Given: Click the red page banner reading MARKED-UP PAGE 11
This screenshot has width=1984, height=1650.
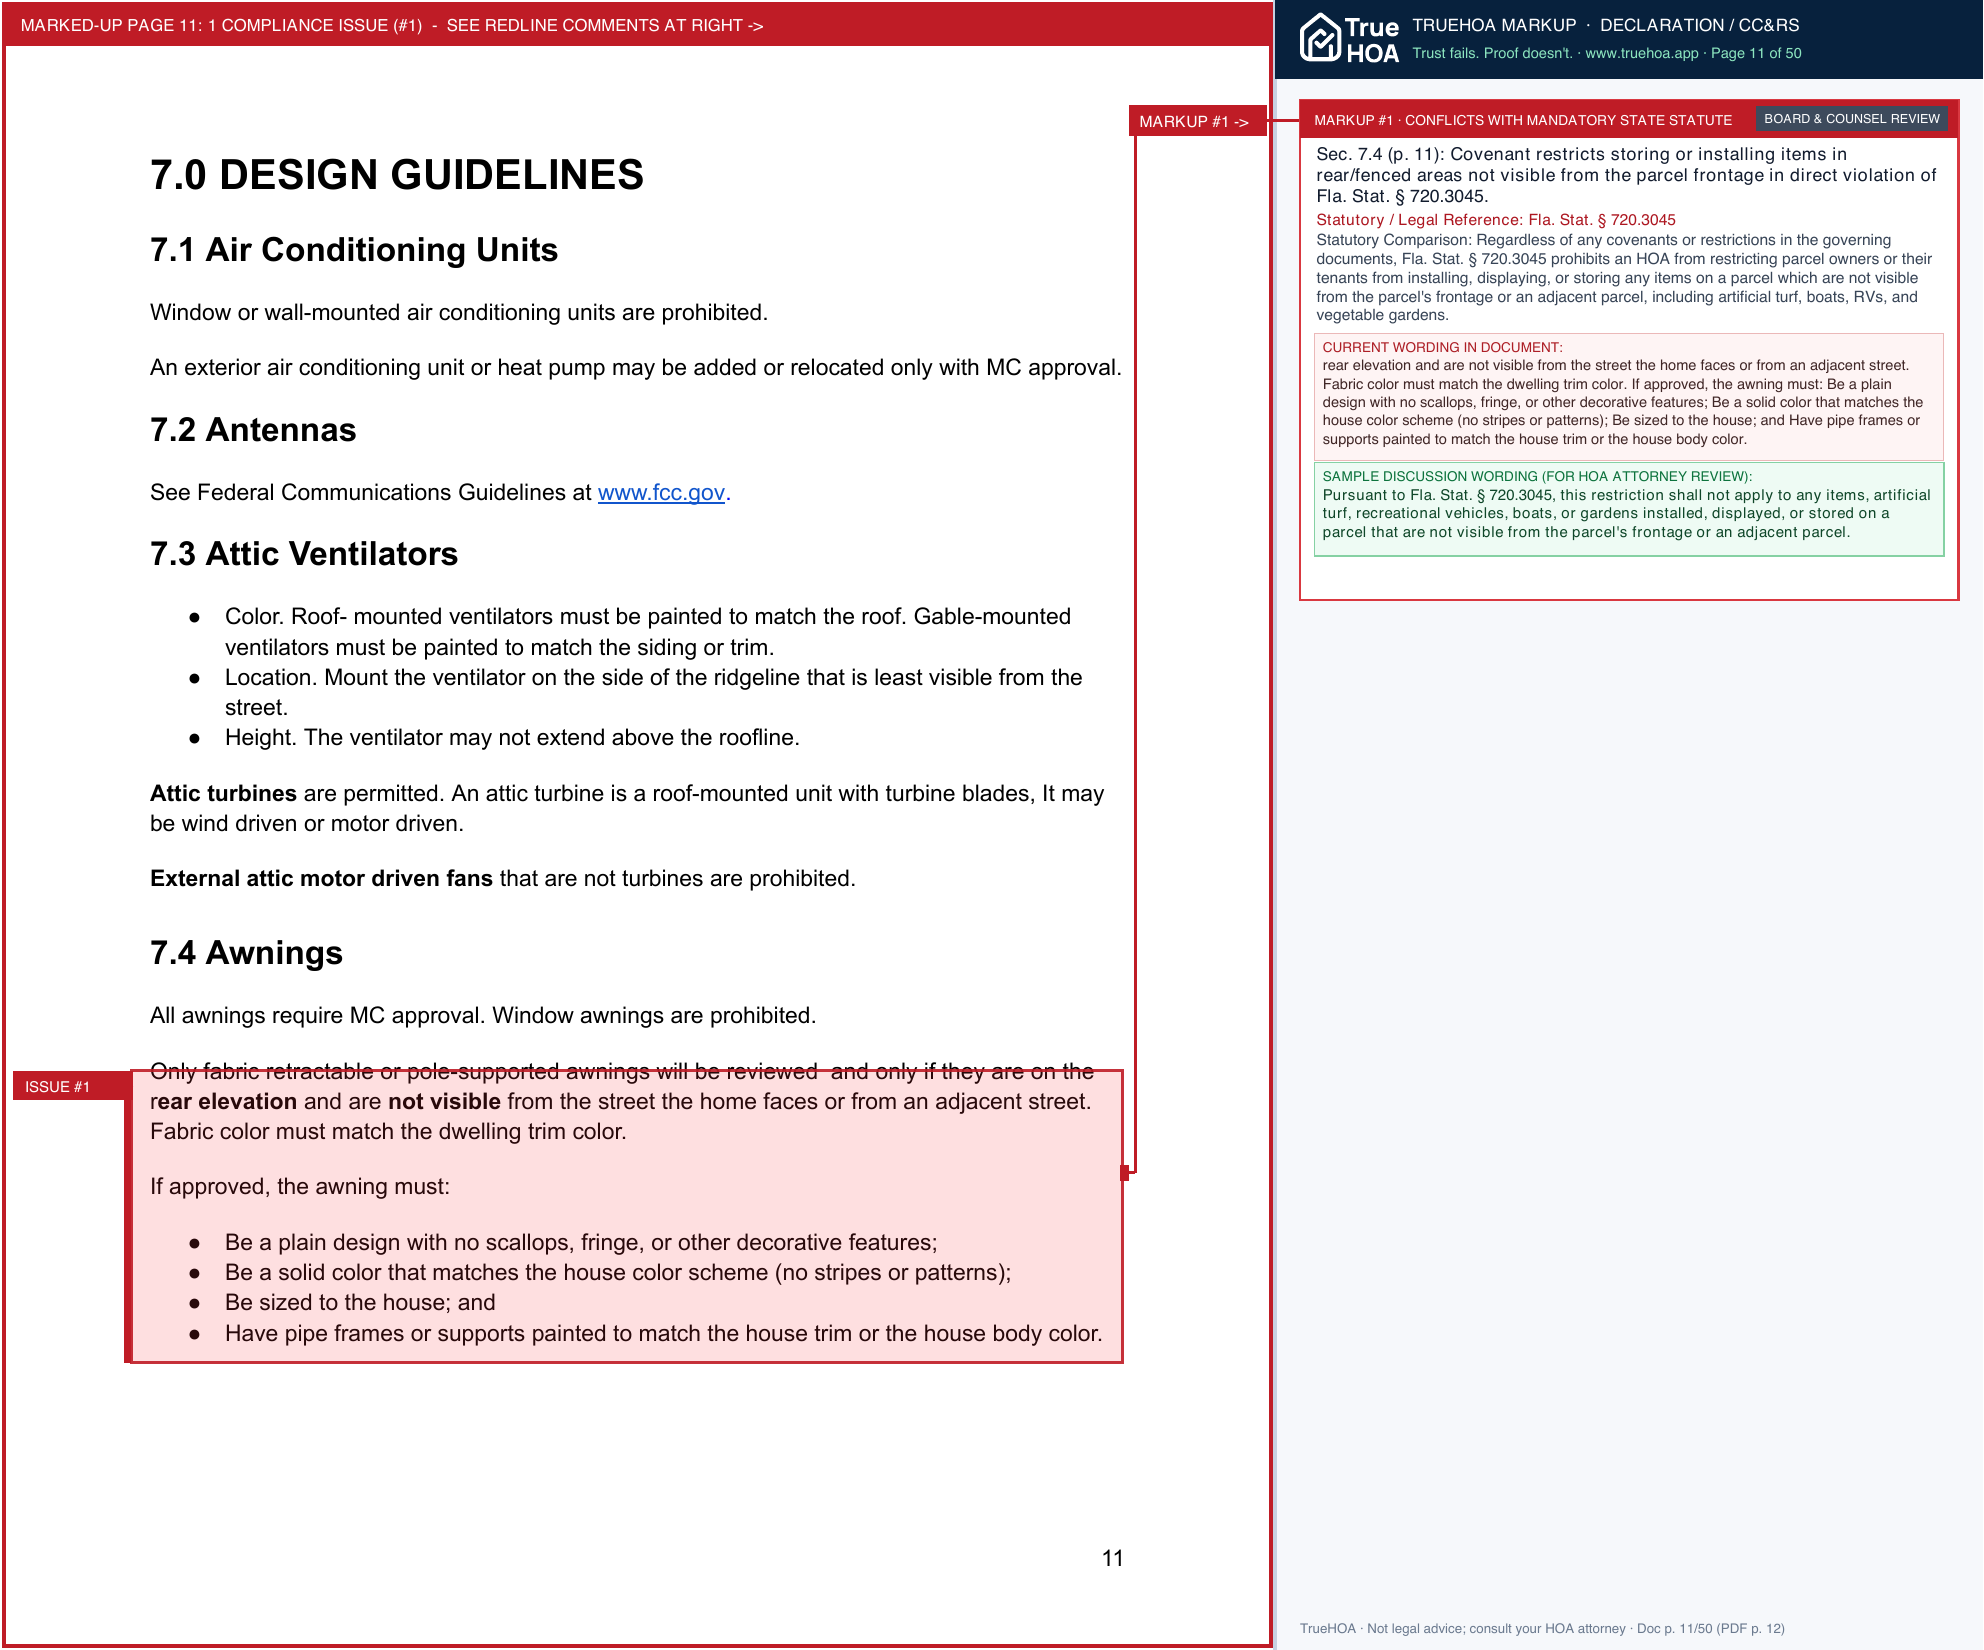Looking at the screenshot, I should [637, 25].
